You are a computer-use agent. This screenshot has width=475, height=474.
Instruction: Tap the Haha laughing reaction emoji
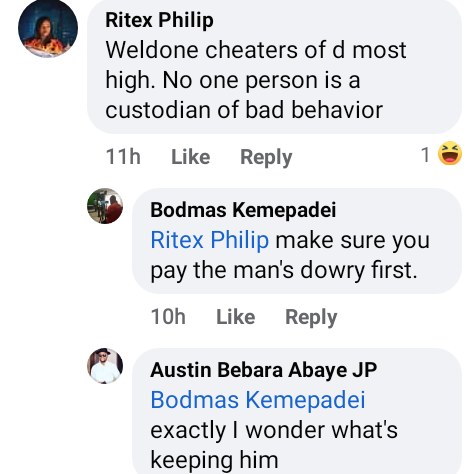pyautogui.click(x=450, y=153)
